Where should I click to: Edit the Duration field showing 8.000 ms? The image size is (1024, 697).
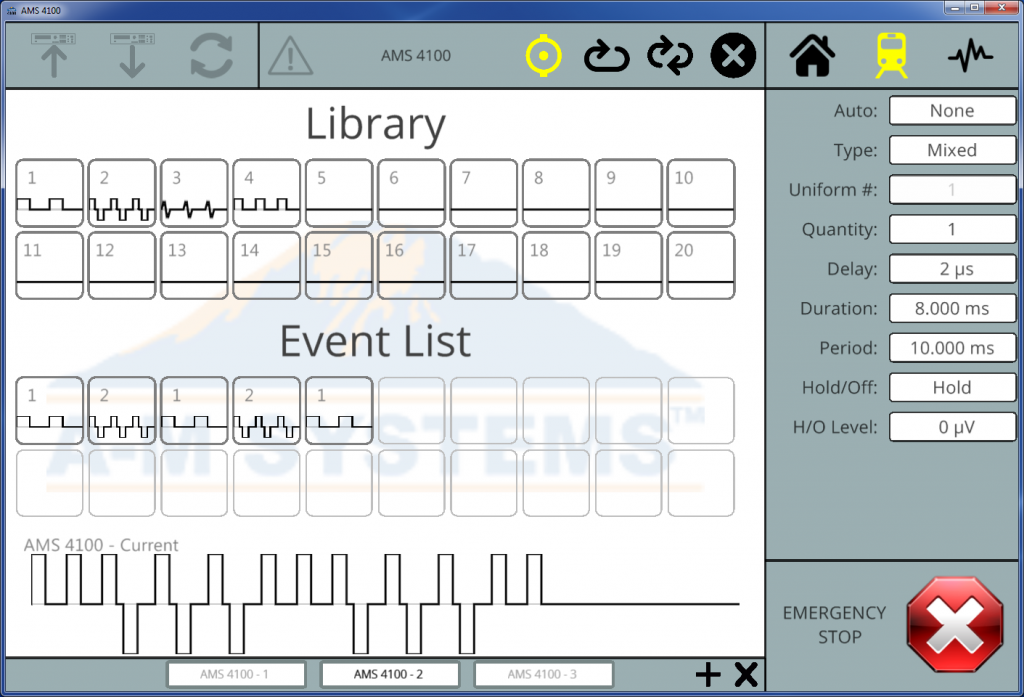click(x=952, y=309)
